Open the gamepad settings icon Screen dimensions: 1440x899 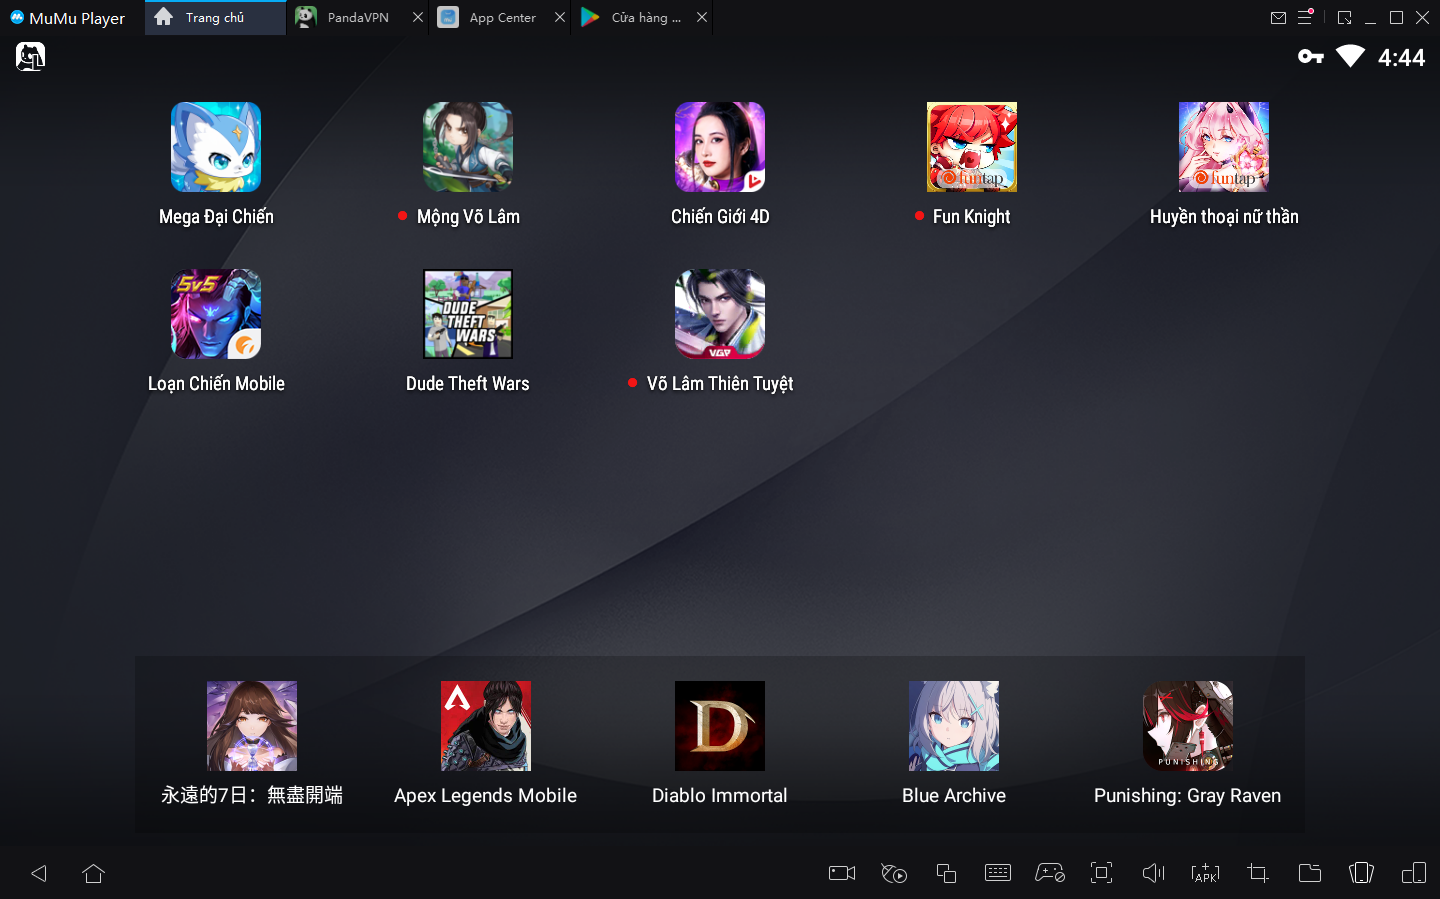point(1049,873)
